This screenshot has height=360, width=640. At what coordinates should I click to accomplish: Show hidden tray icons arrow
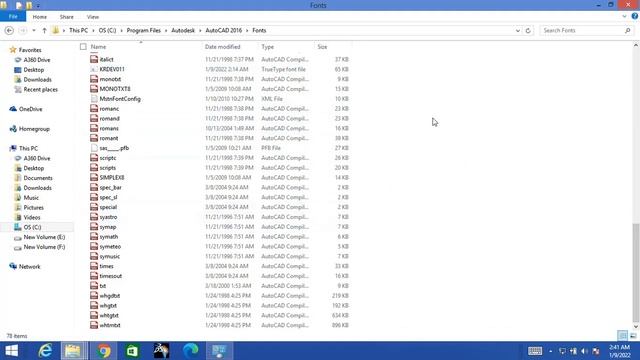point(550,351)
